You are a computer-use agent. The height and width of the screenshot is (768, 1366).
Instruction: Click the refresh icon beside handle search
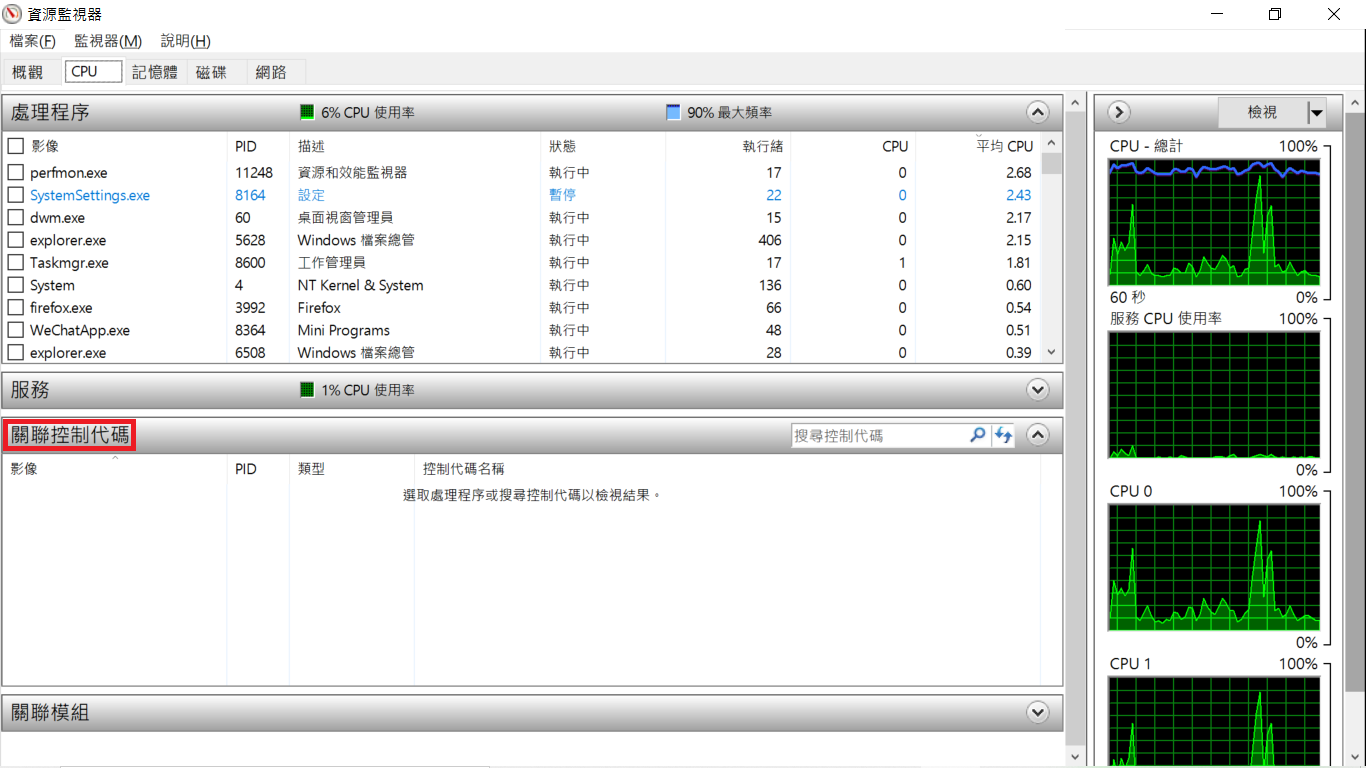coord(1003,435)
